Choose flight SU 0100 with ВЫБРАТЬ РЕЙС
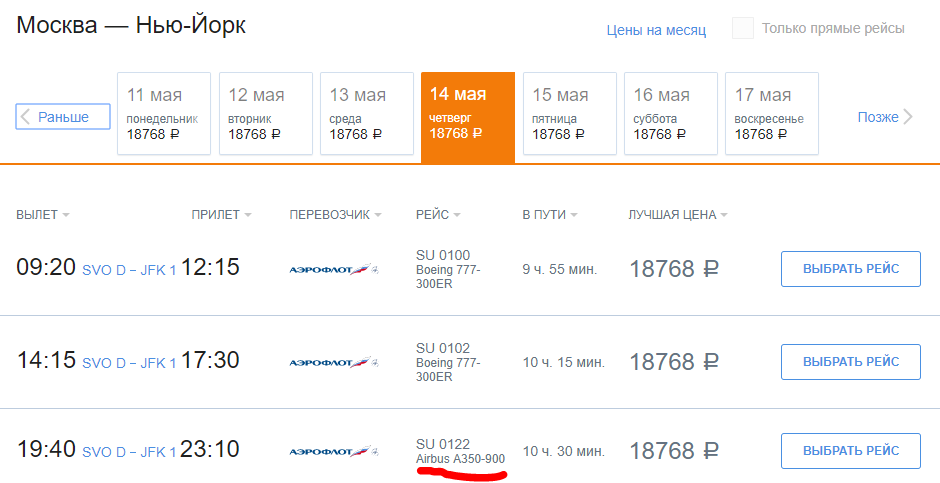940x483 pixels. (x=851, y=269)
